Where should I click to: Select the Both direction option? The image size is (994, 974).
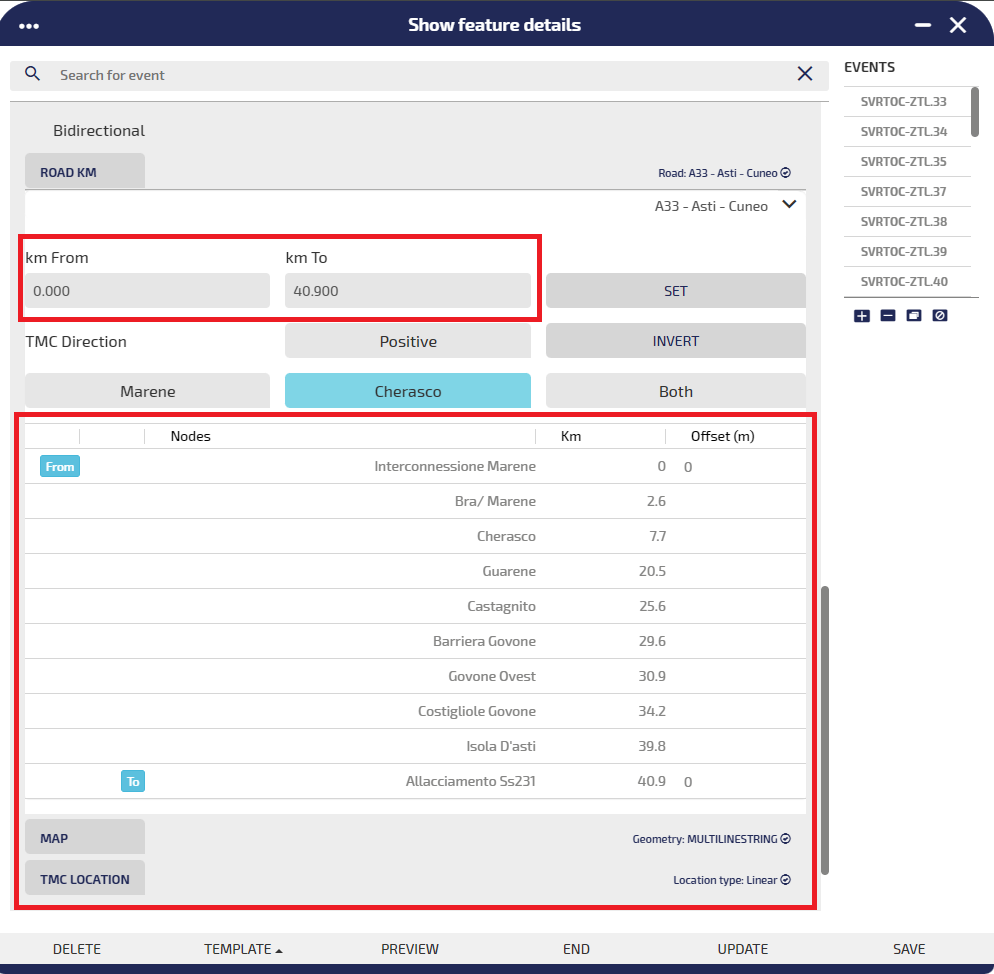coord(675,391)
